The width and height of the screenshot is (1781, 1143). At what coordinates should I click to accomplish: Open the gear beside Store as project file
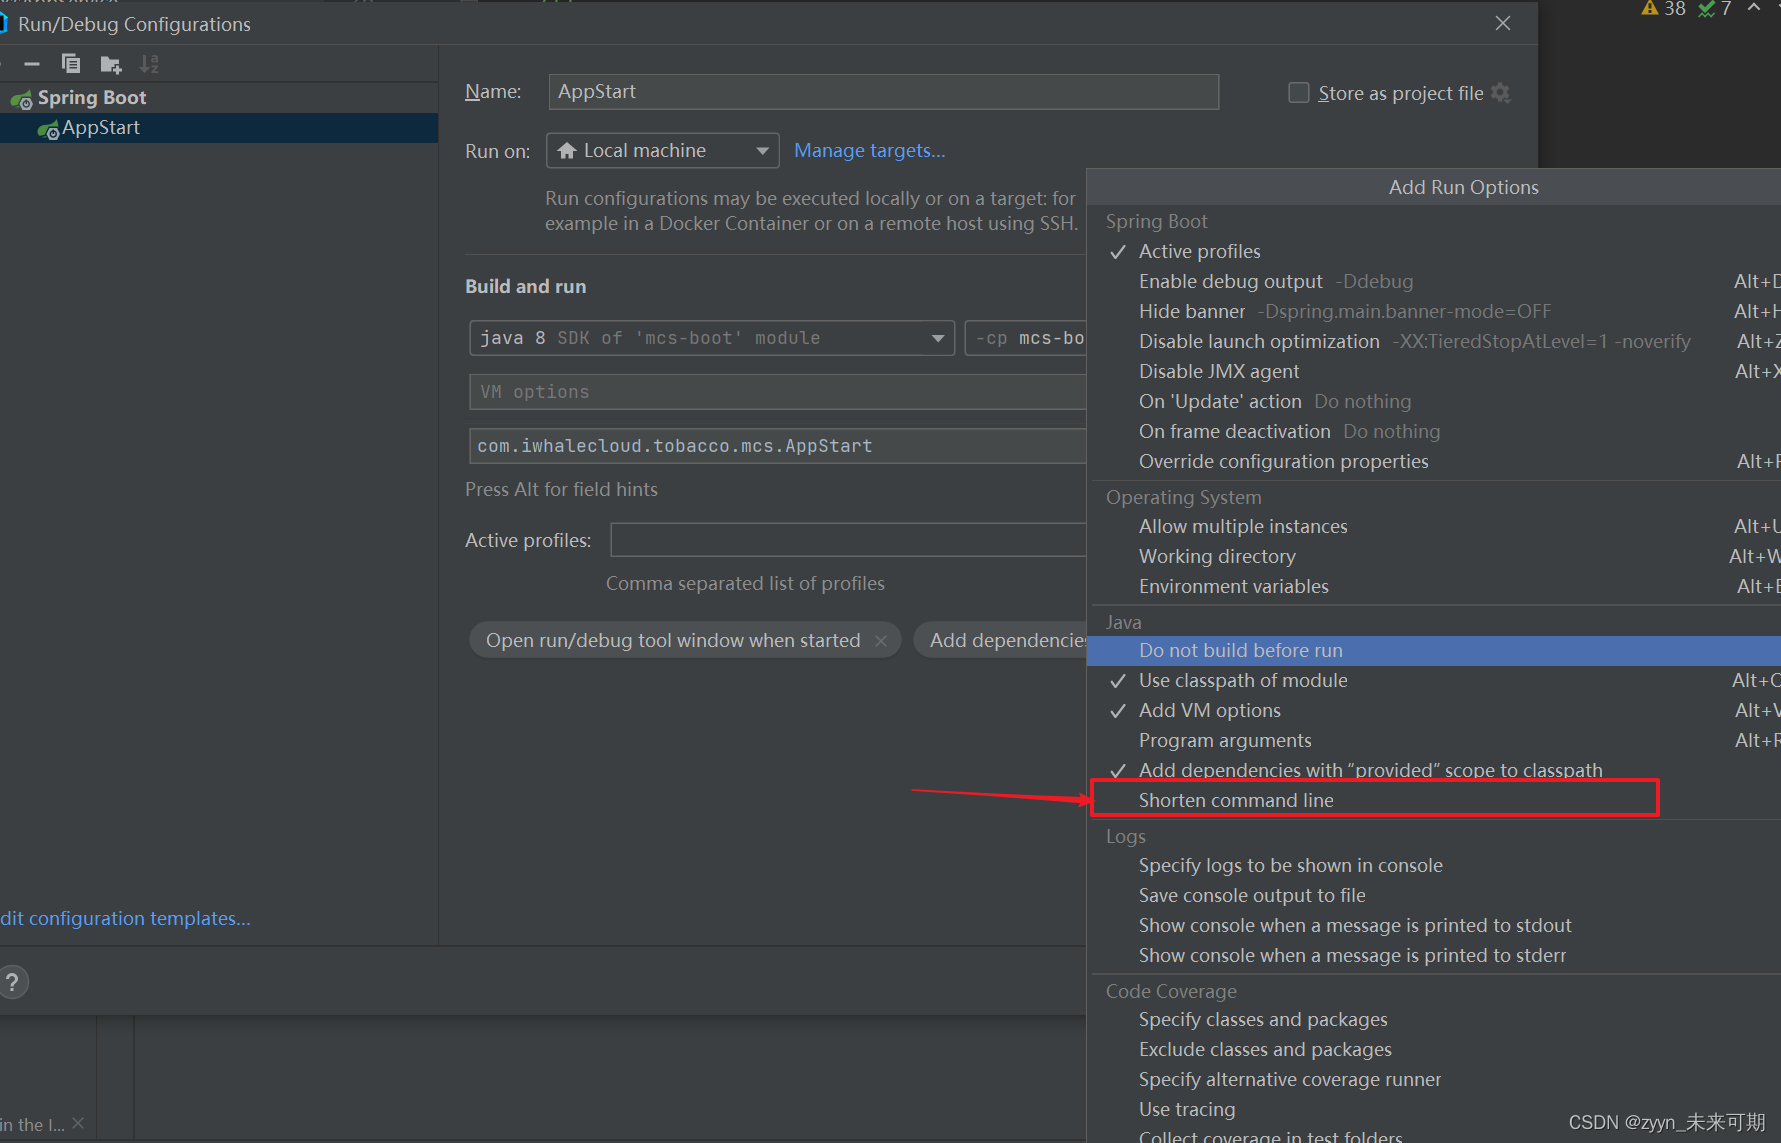1500,93
